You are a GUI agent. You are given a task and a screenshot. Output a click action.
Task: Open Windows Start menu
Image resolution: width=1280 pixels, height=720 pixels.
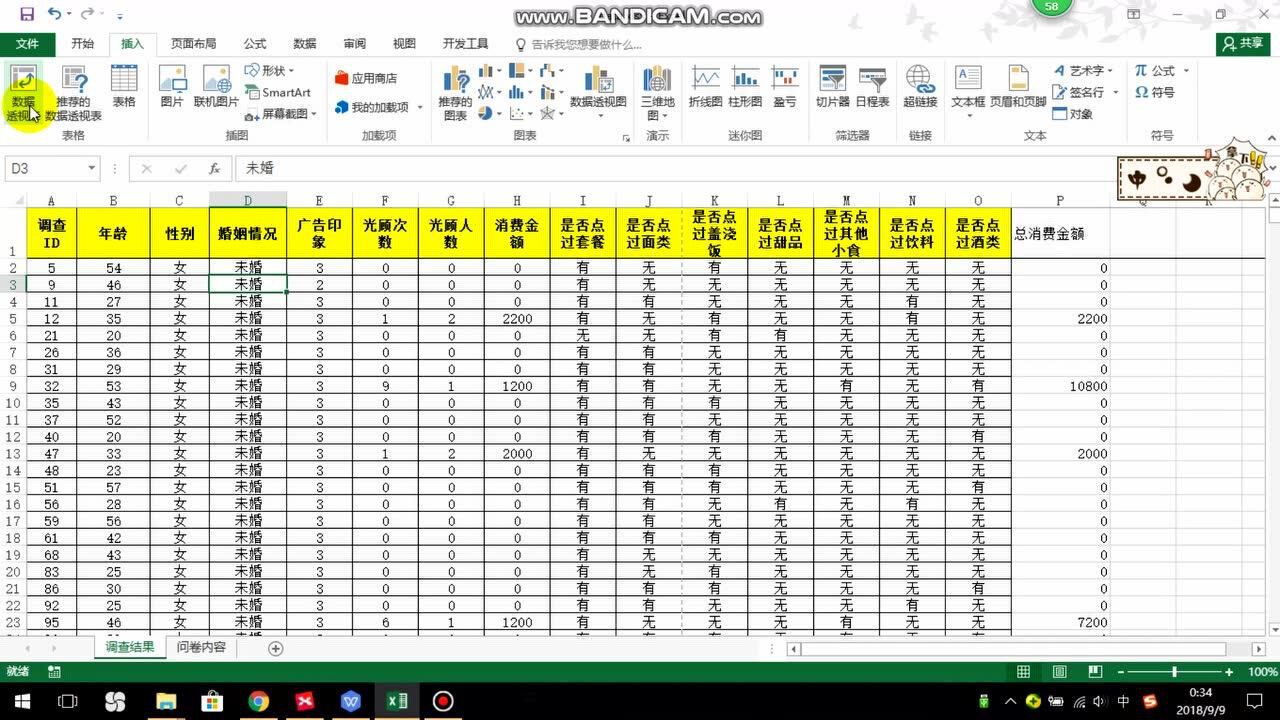point(21,701)
